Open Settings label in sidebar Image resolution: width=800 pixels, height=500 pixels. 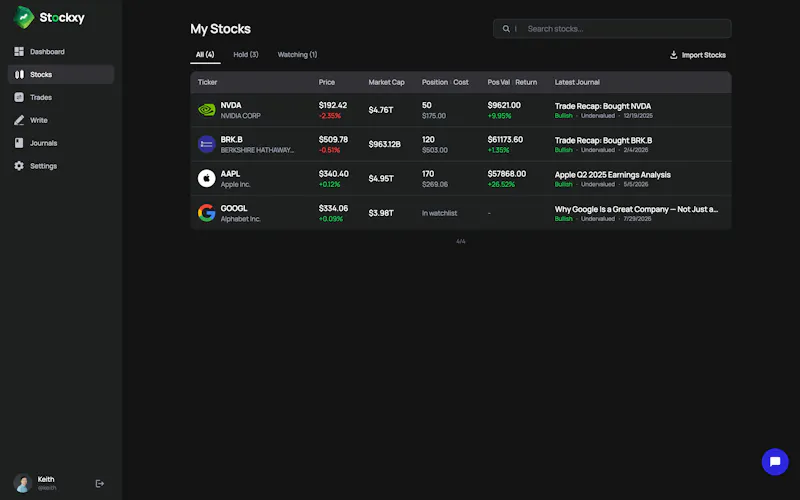click(43, 166)
